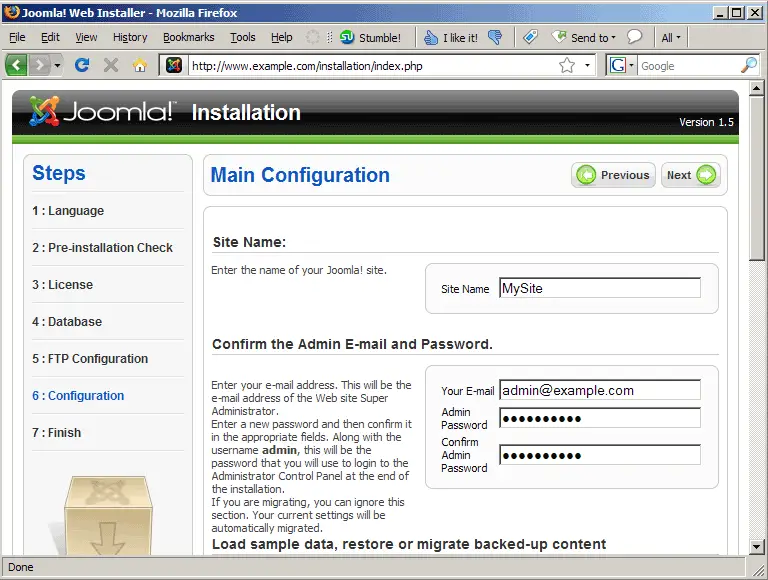The height and width of the screenshot is (580, 768).
Task: Click the Version 1.5 text
Action: click(x=706, y=122)
